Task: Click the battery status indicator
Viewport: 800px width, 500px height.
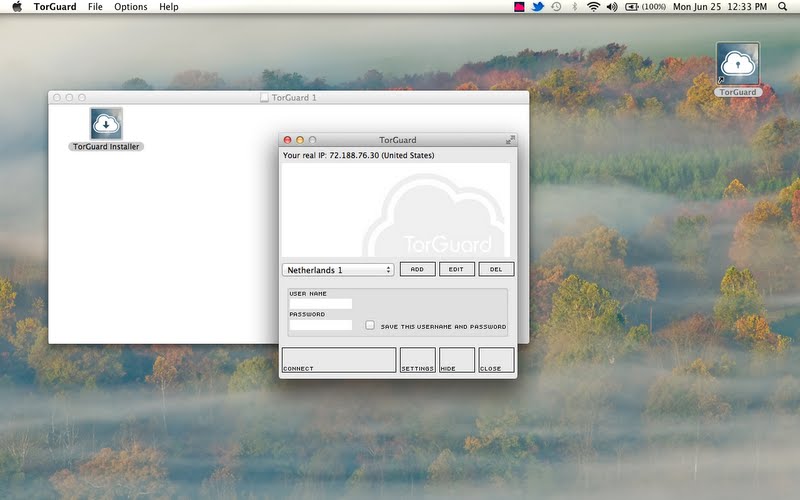Action: click(645, 7)
